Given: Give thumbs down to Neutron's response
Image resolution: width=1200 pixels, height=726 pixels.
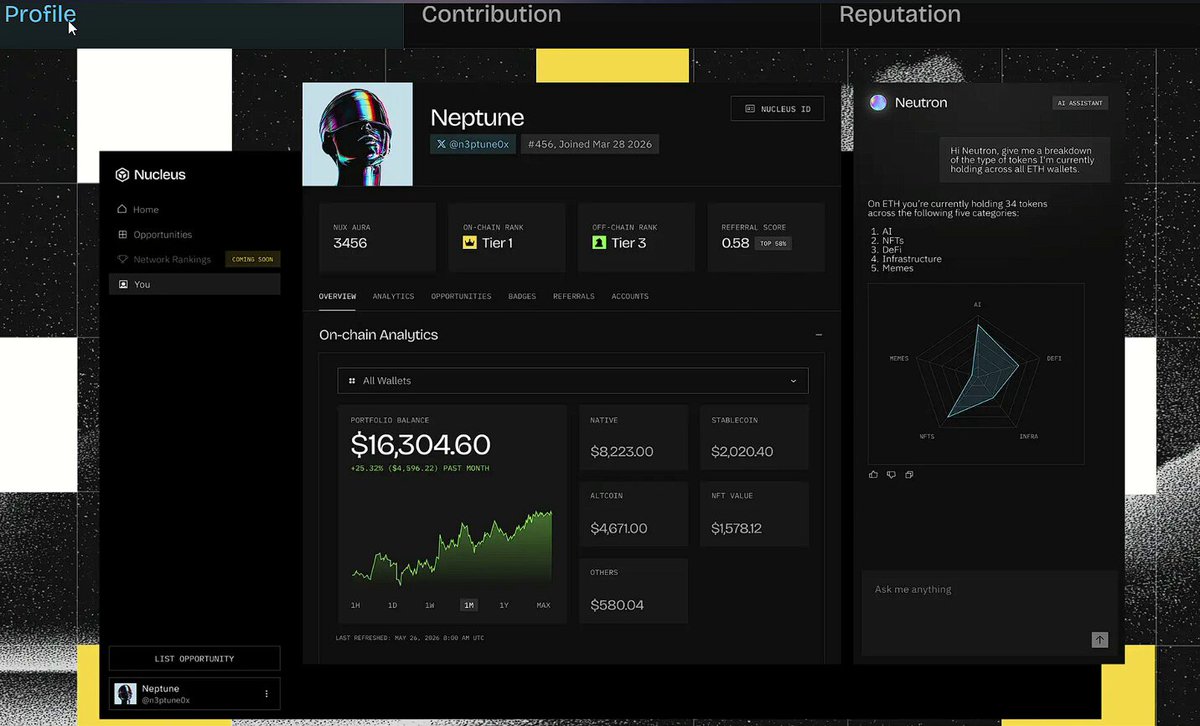Looking at the screenshot, I should pyautogui.click(x=891, y=475).
